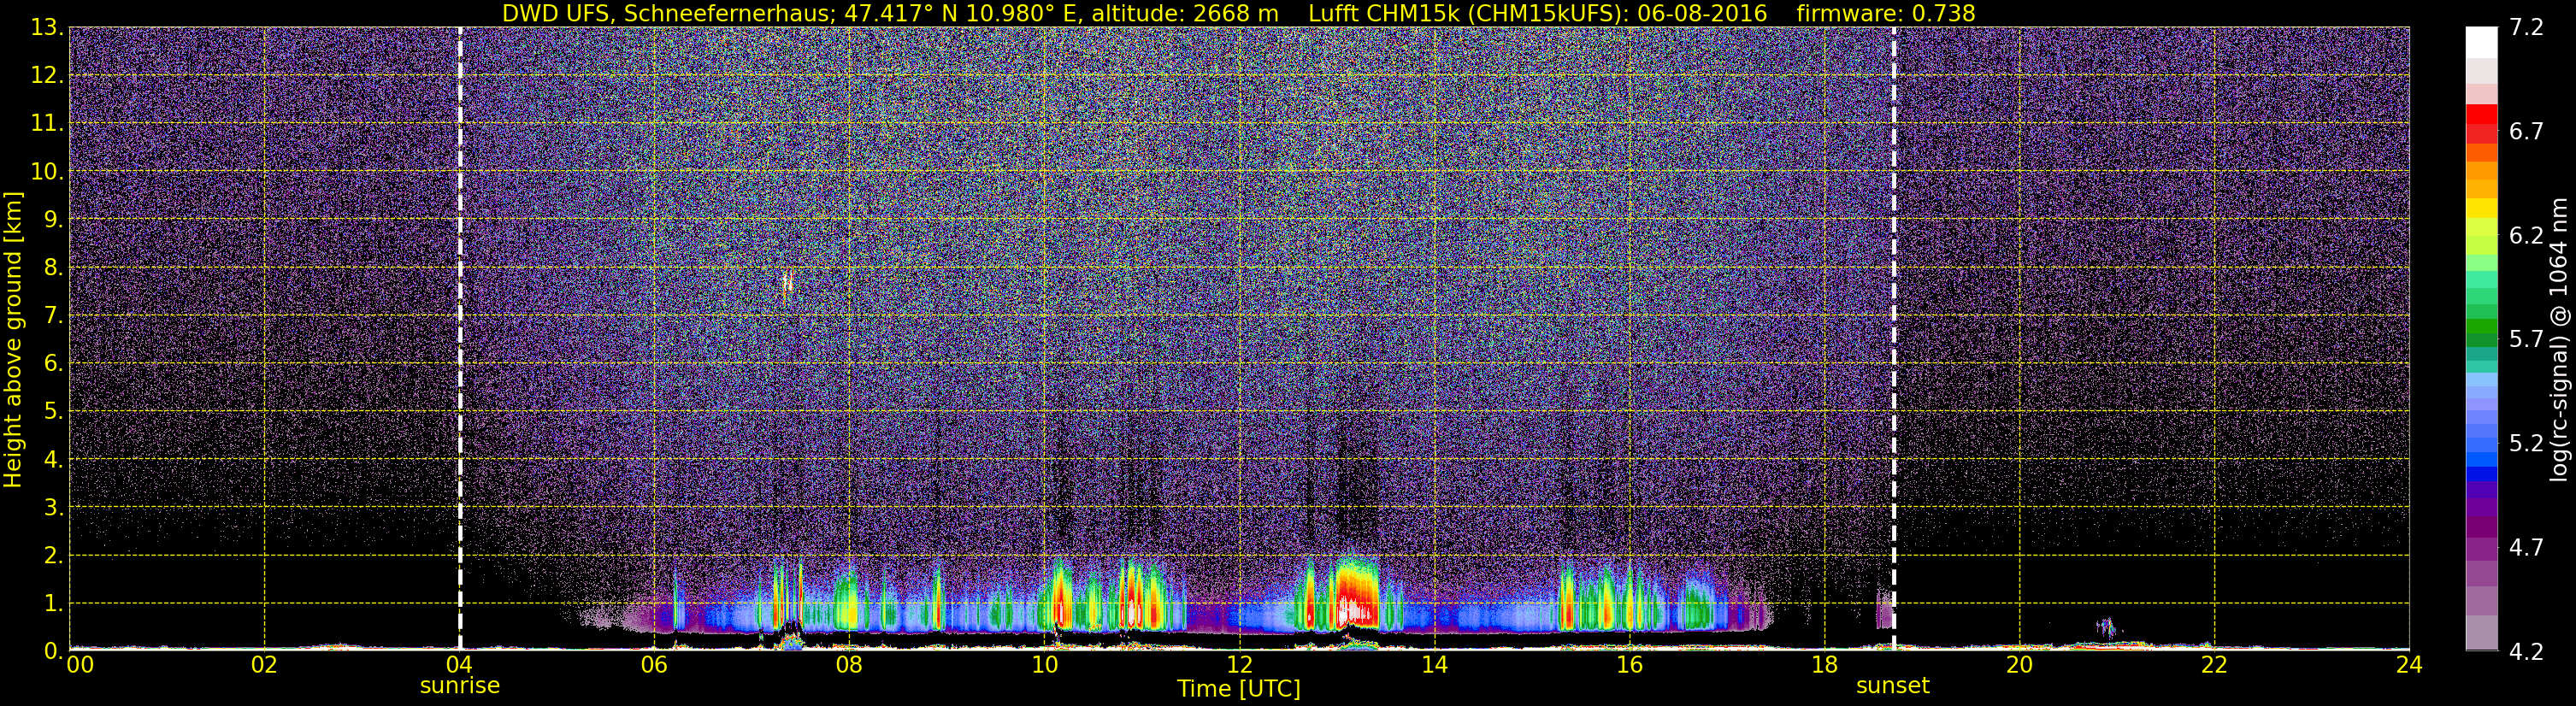
Task: Click the '06' tick on the time axis
Action: pyautogui.click(x=654, y=665)
